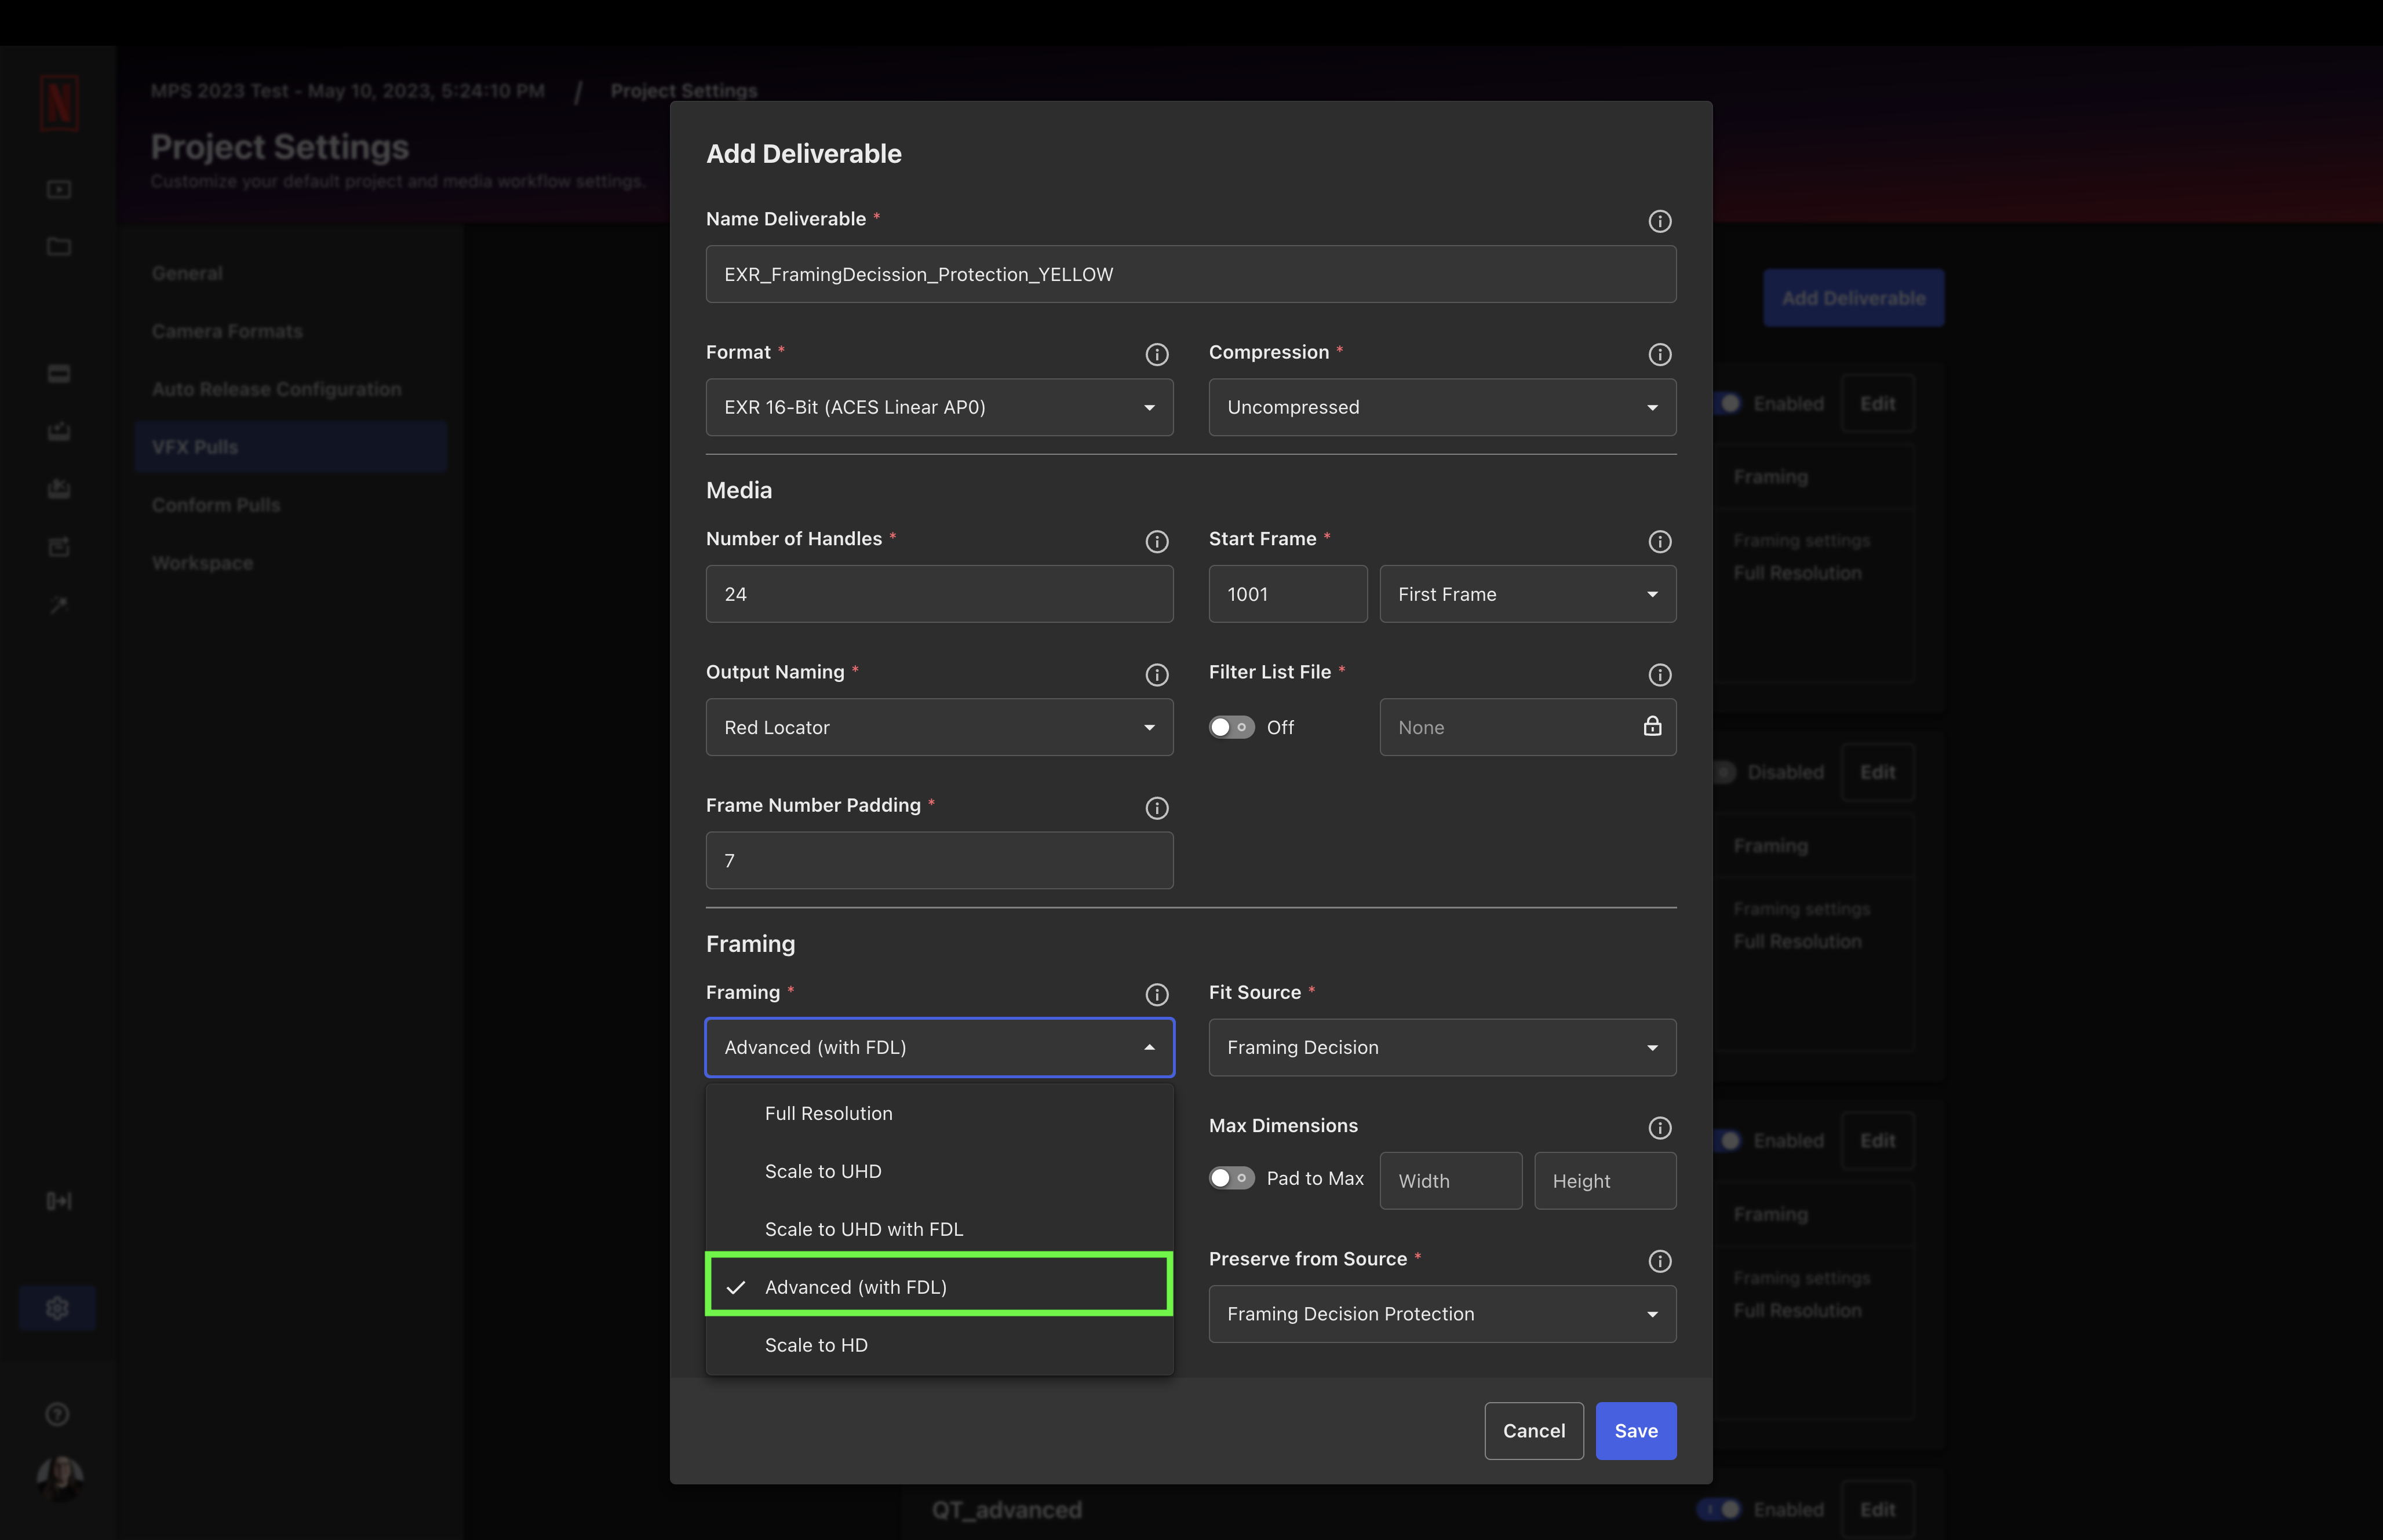Choose Advanced (with FDL) in list
2383x1540 pixels.
pos(939,1286)
